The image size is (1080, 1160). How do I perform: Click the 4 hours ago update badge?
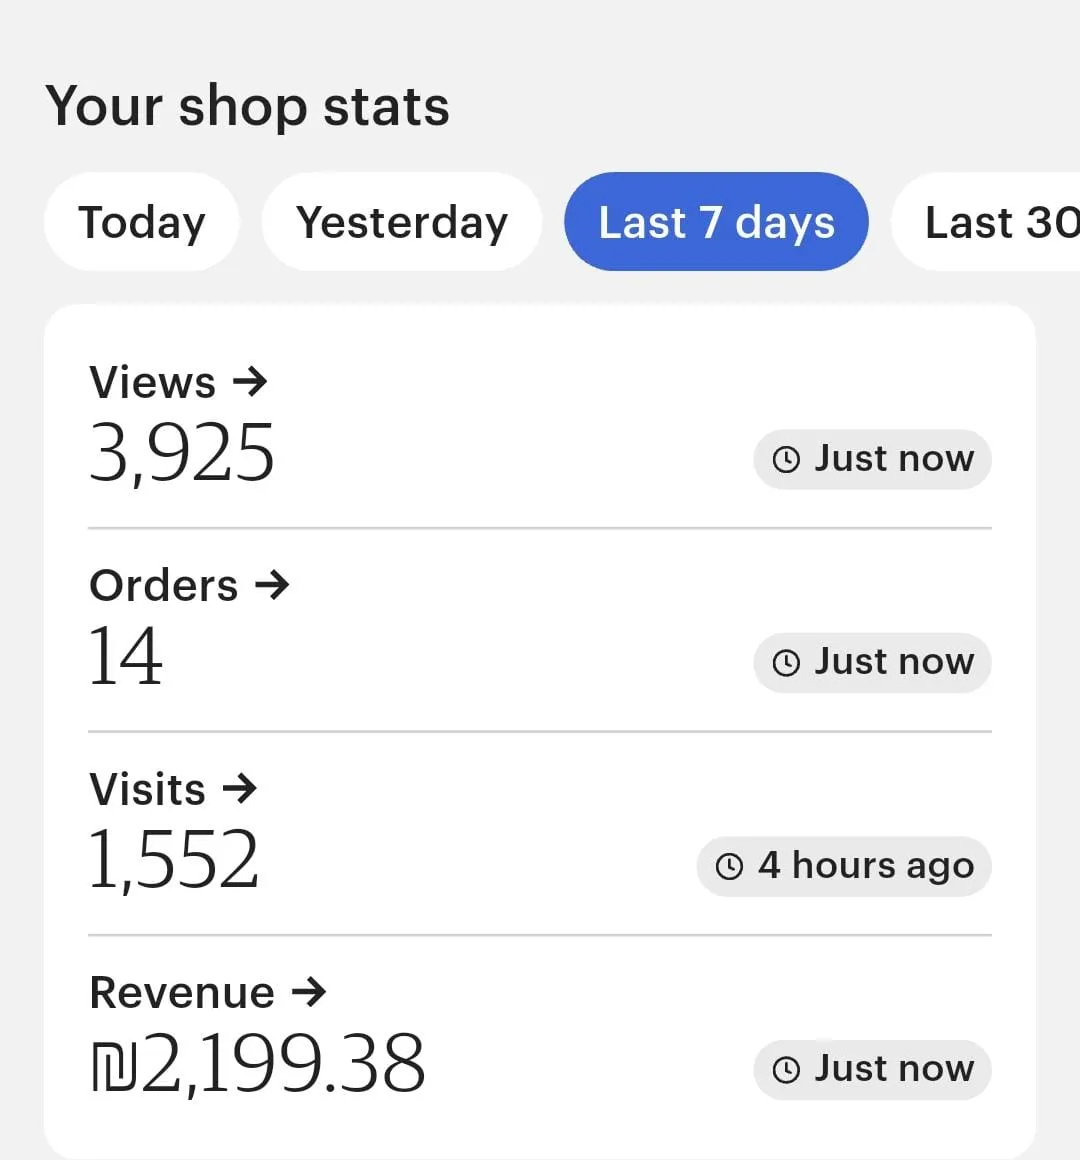tap(844, 866)
